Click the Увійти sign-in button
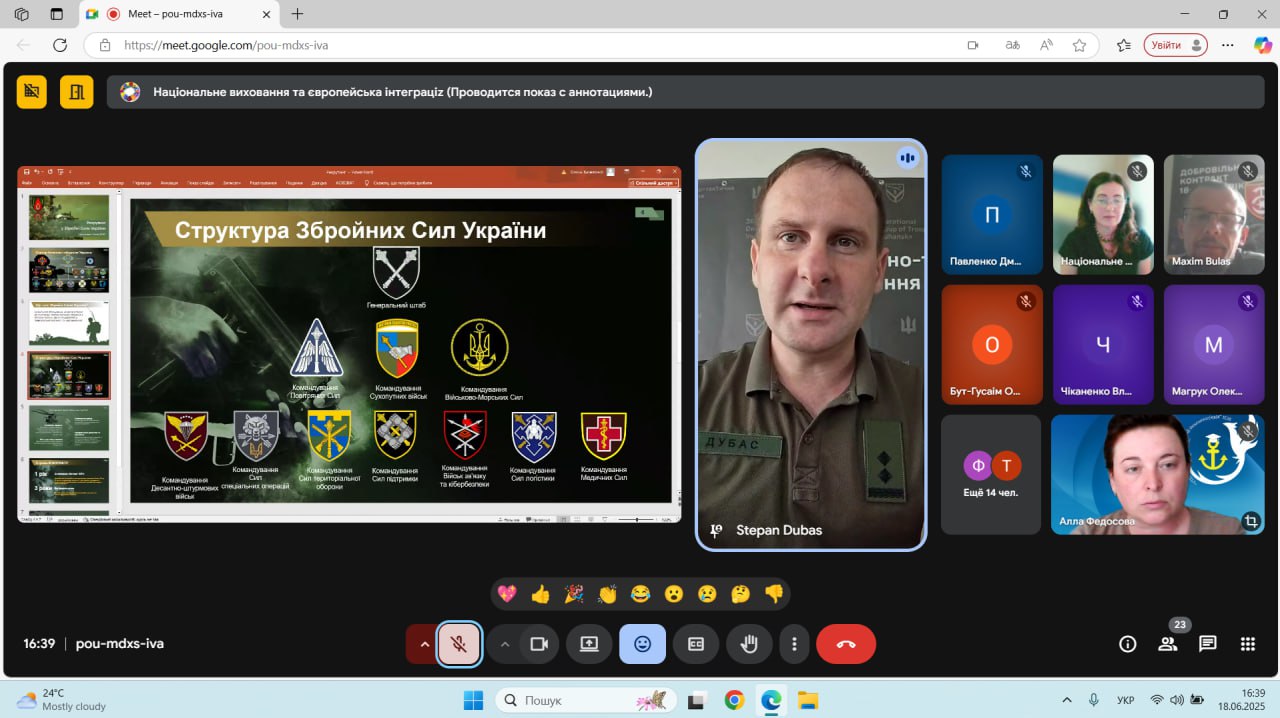The width and height of the screenshot is (1280, 718). pos(1175,45)
